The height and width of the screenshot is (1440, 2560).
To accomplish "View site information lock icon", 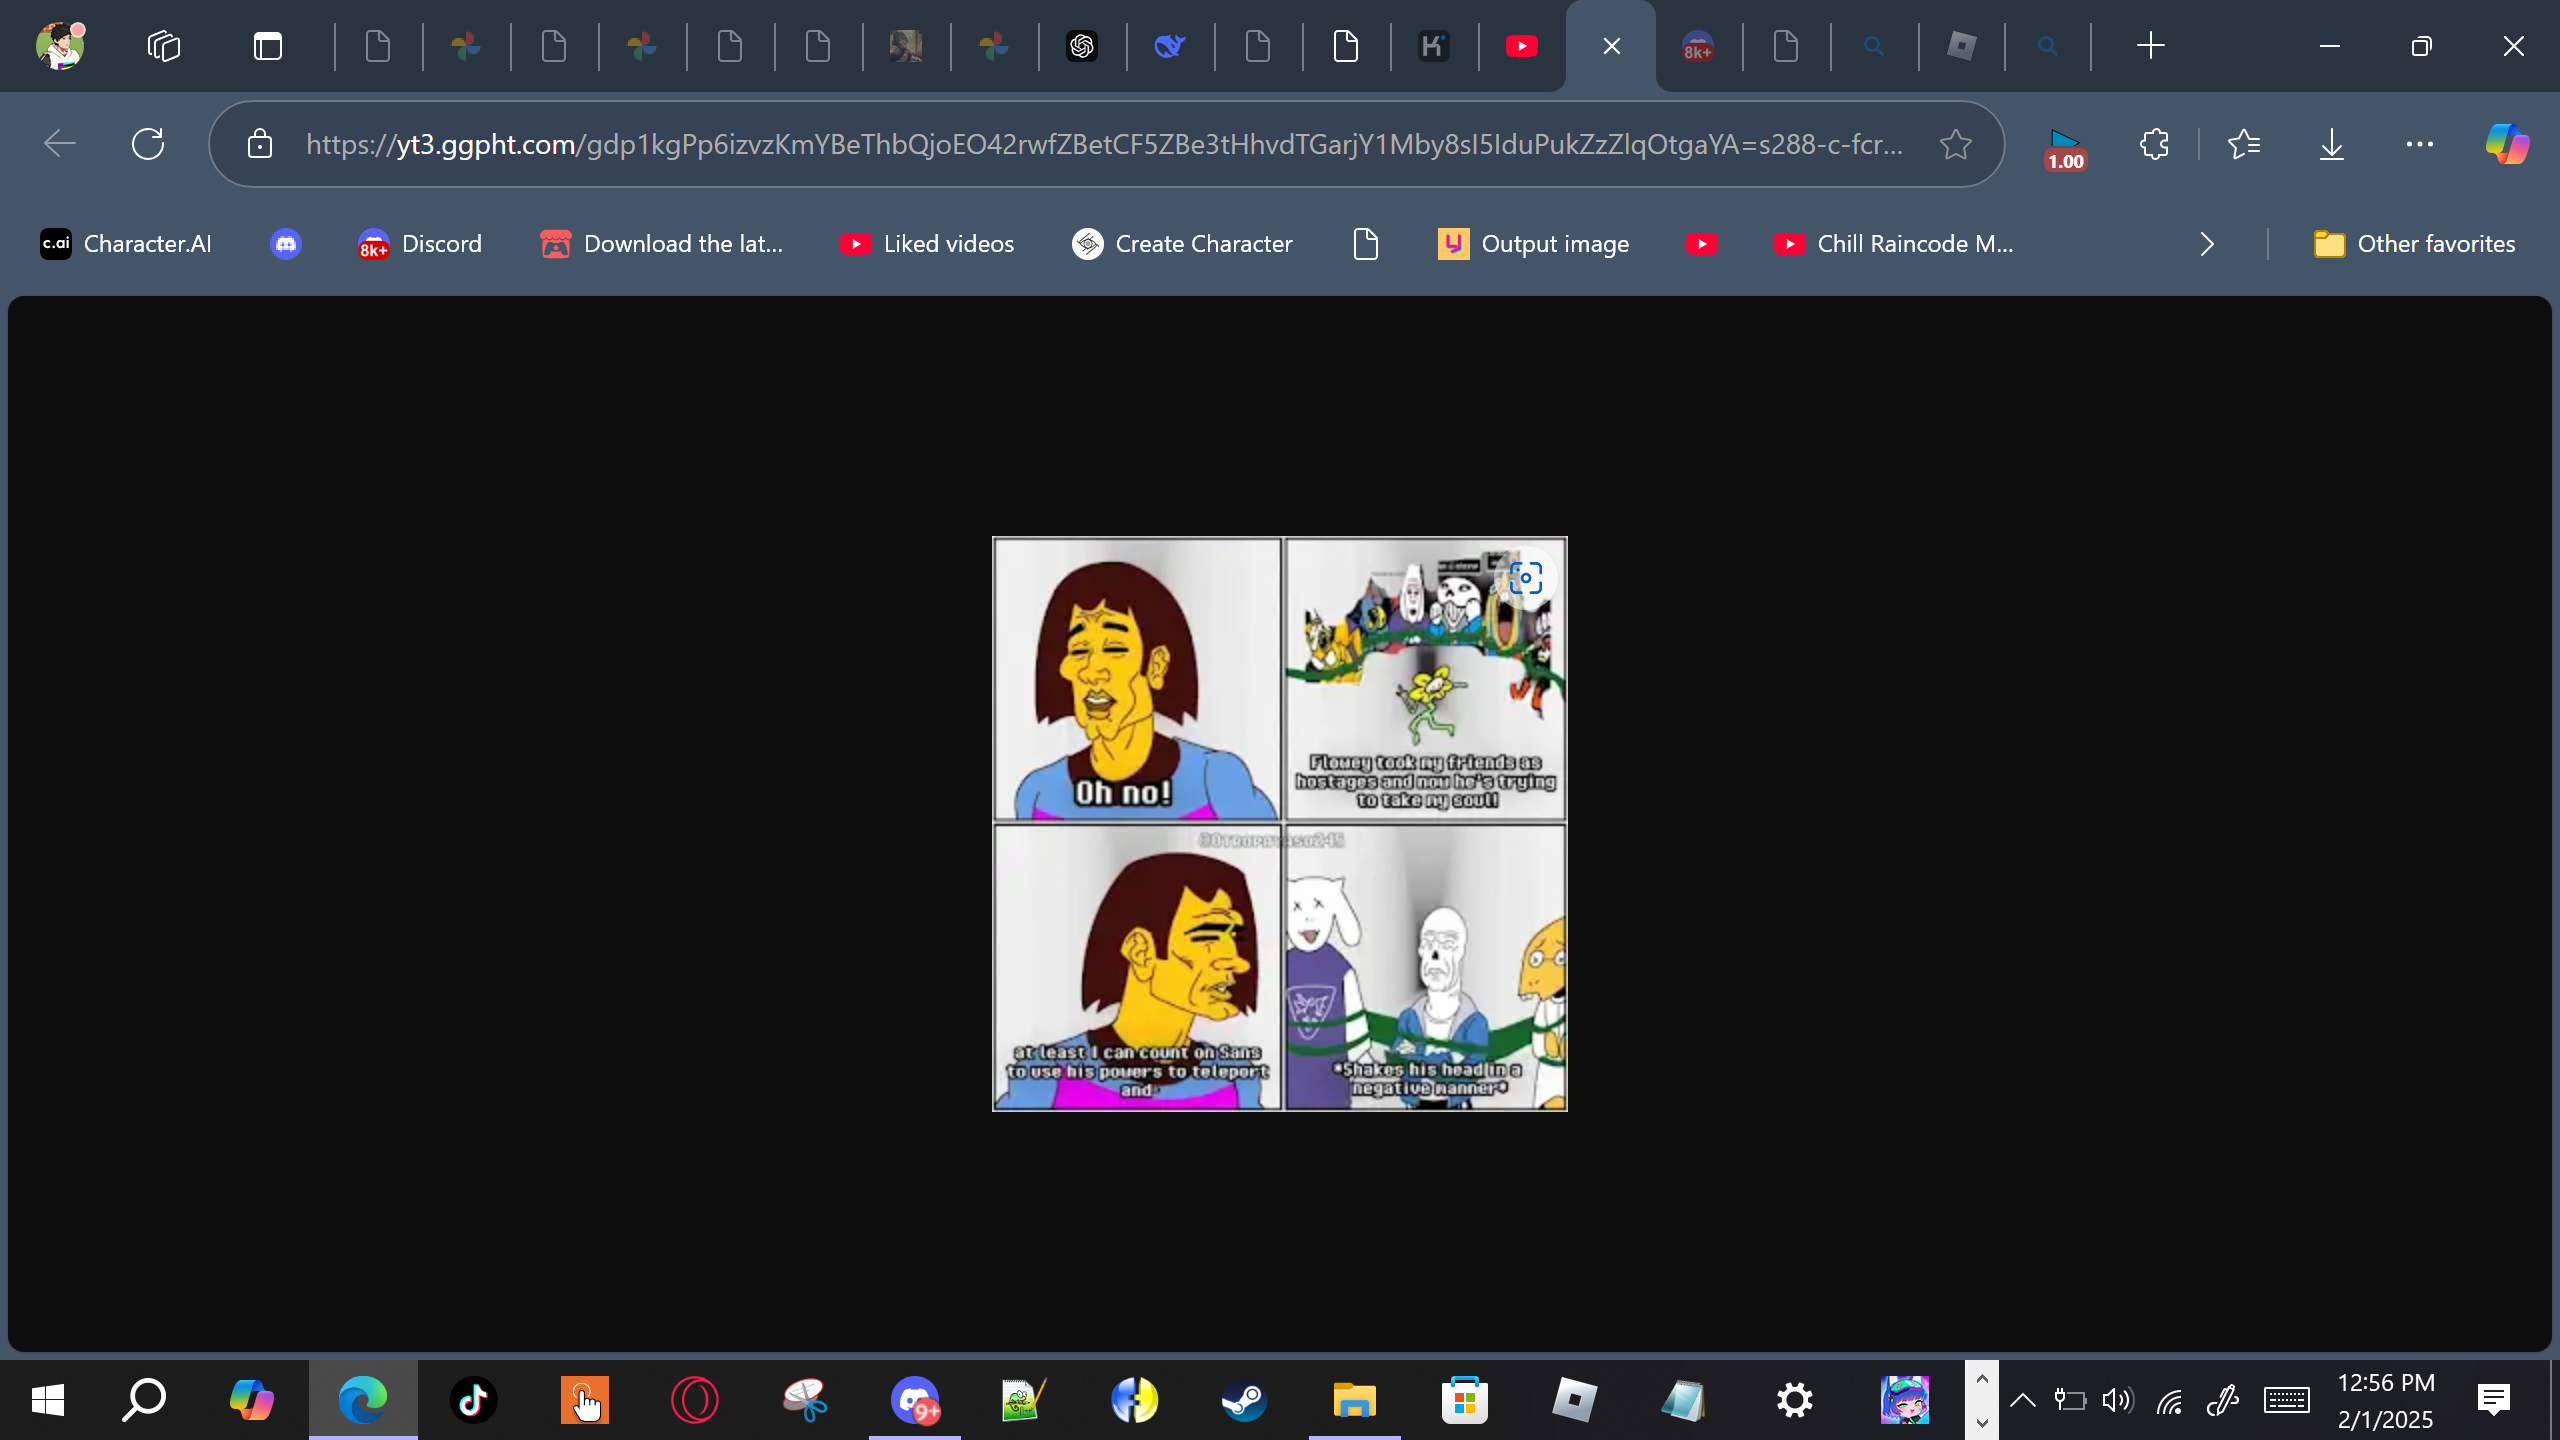I will tap(260, 144).
